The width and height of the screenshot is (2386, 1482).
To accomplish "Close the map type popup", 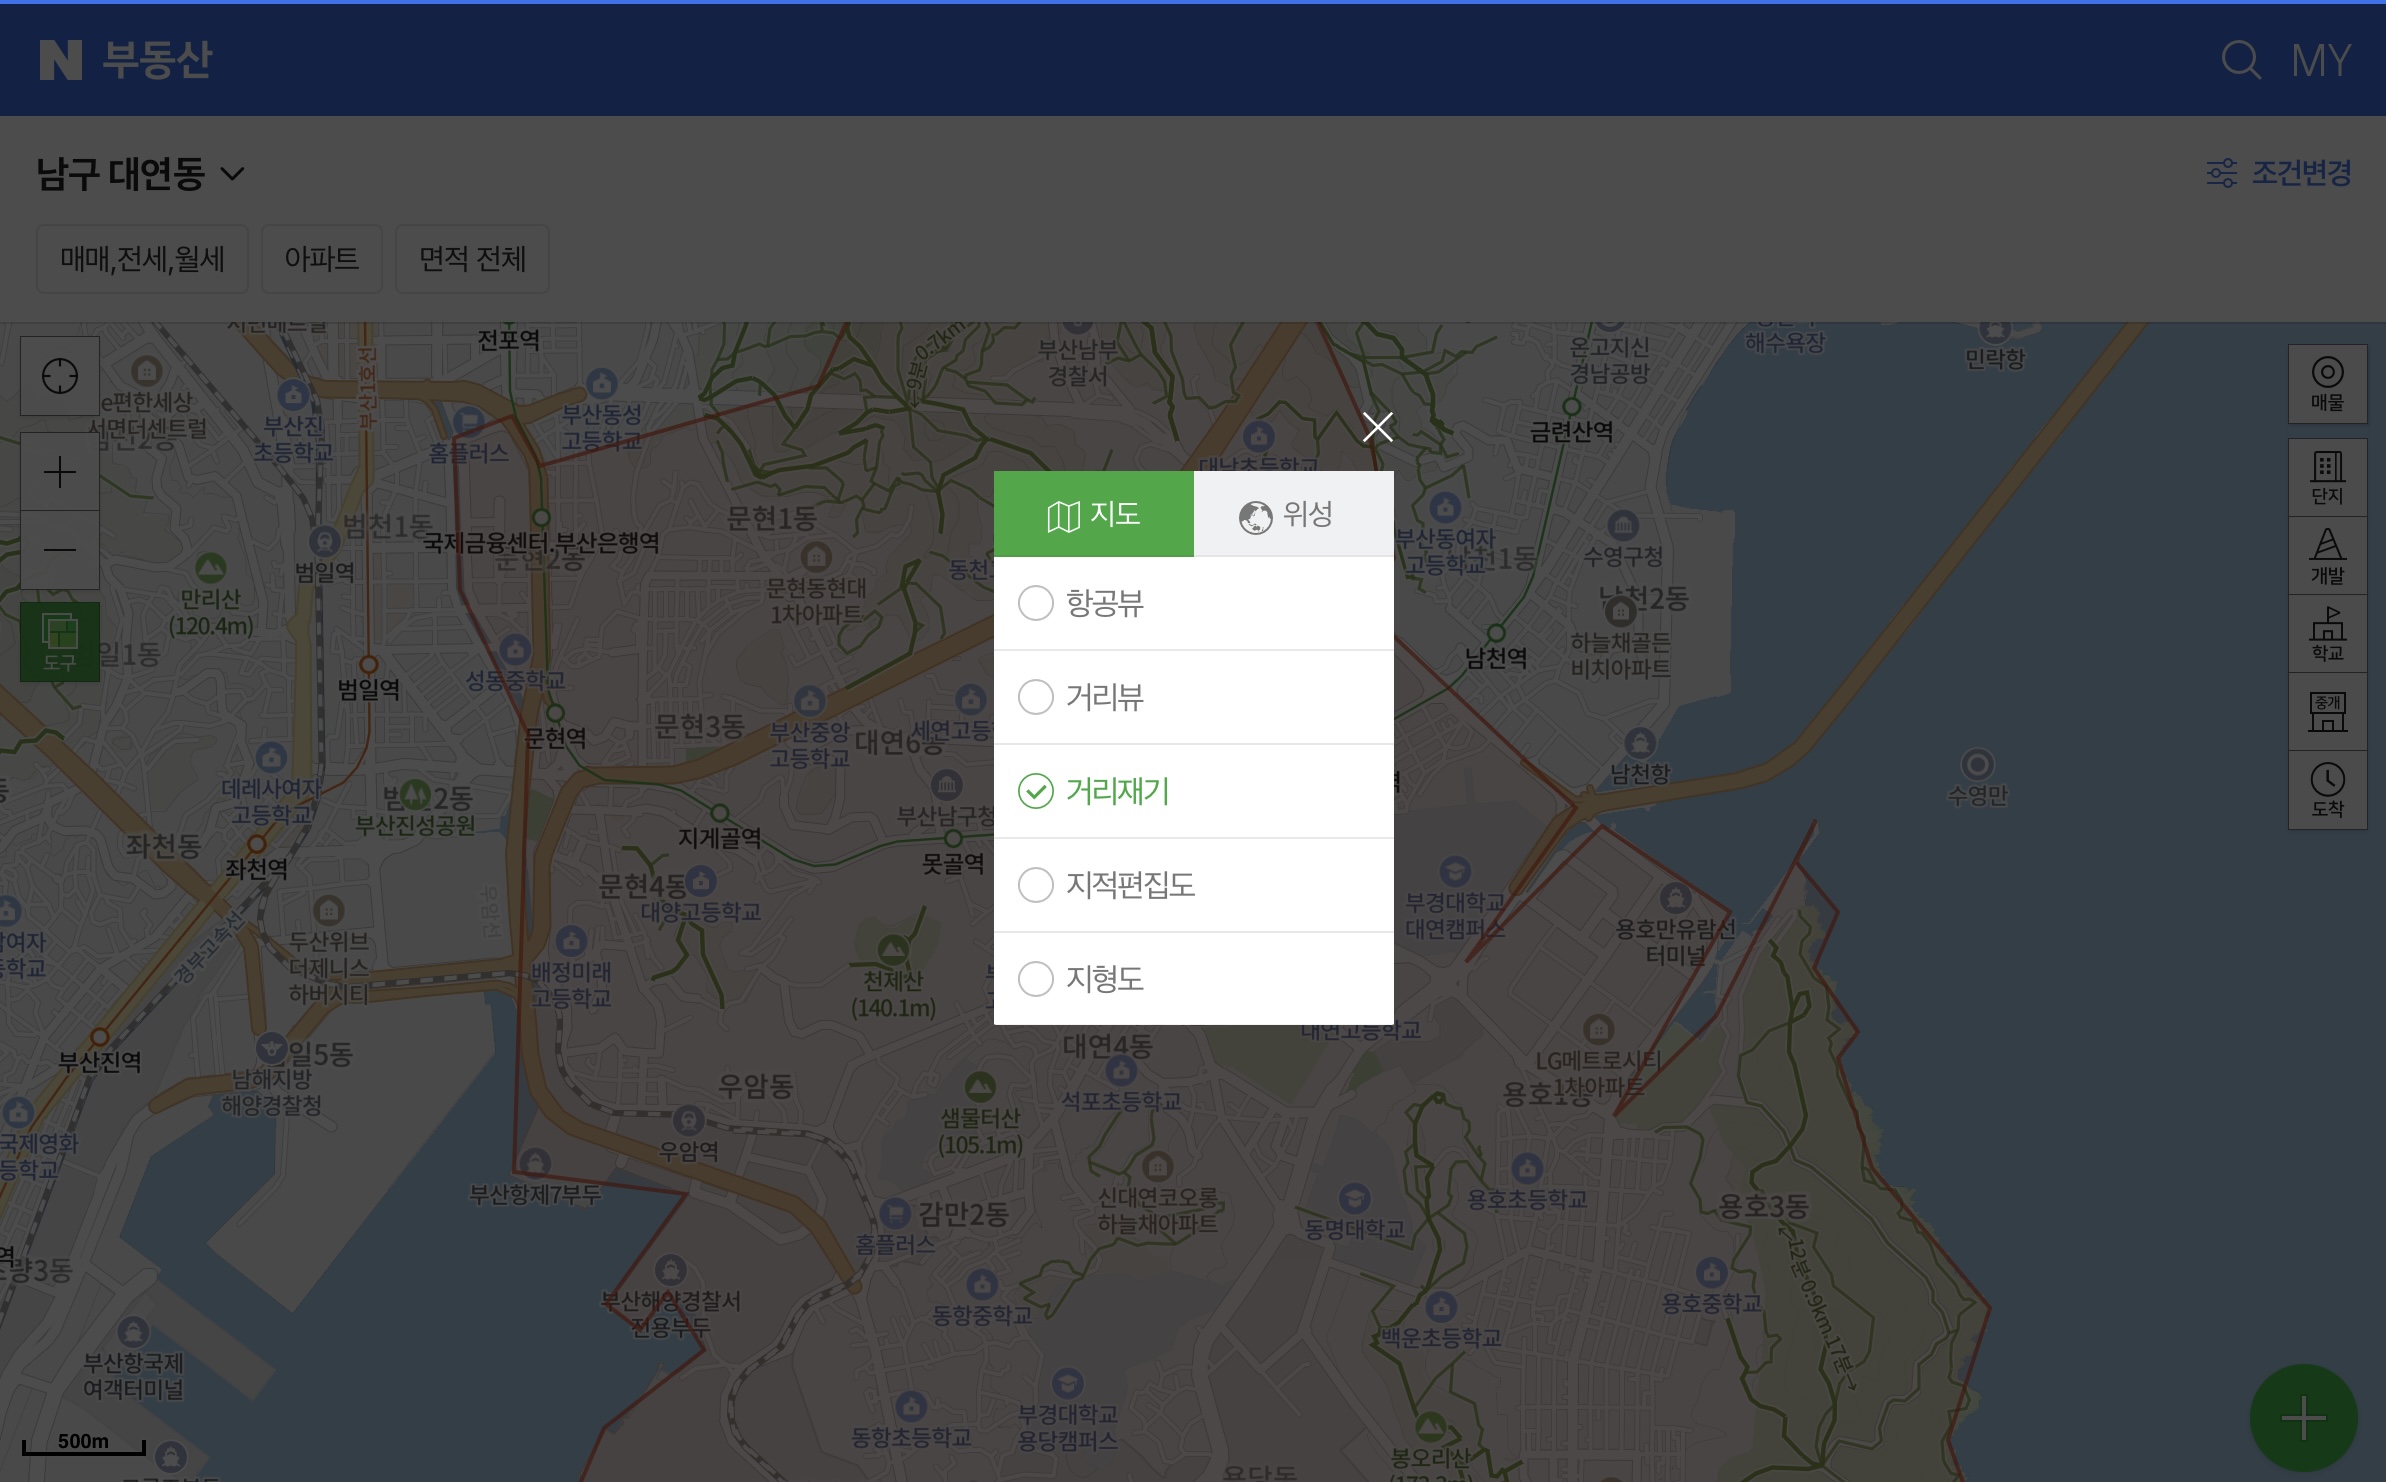I will pos(1377,427).
